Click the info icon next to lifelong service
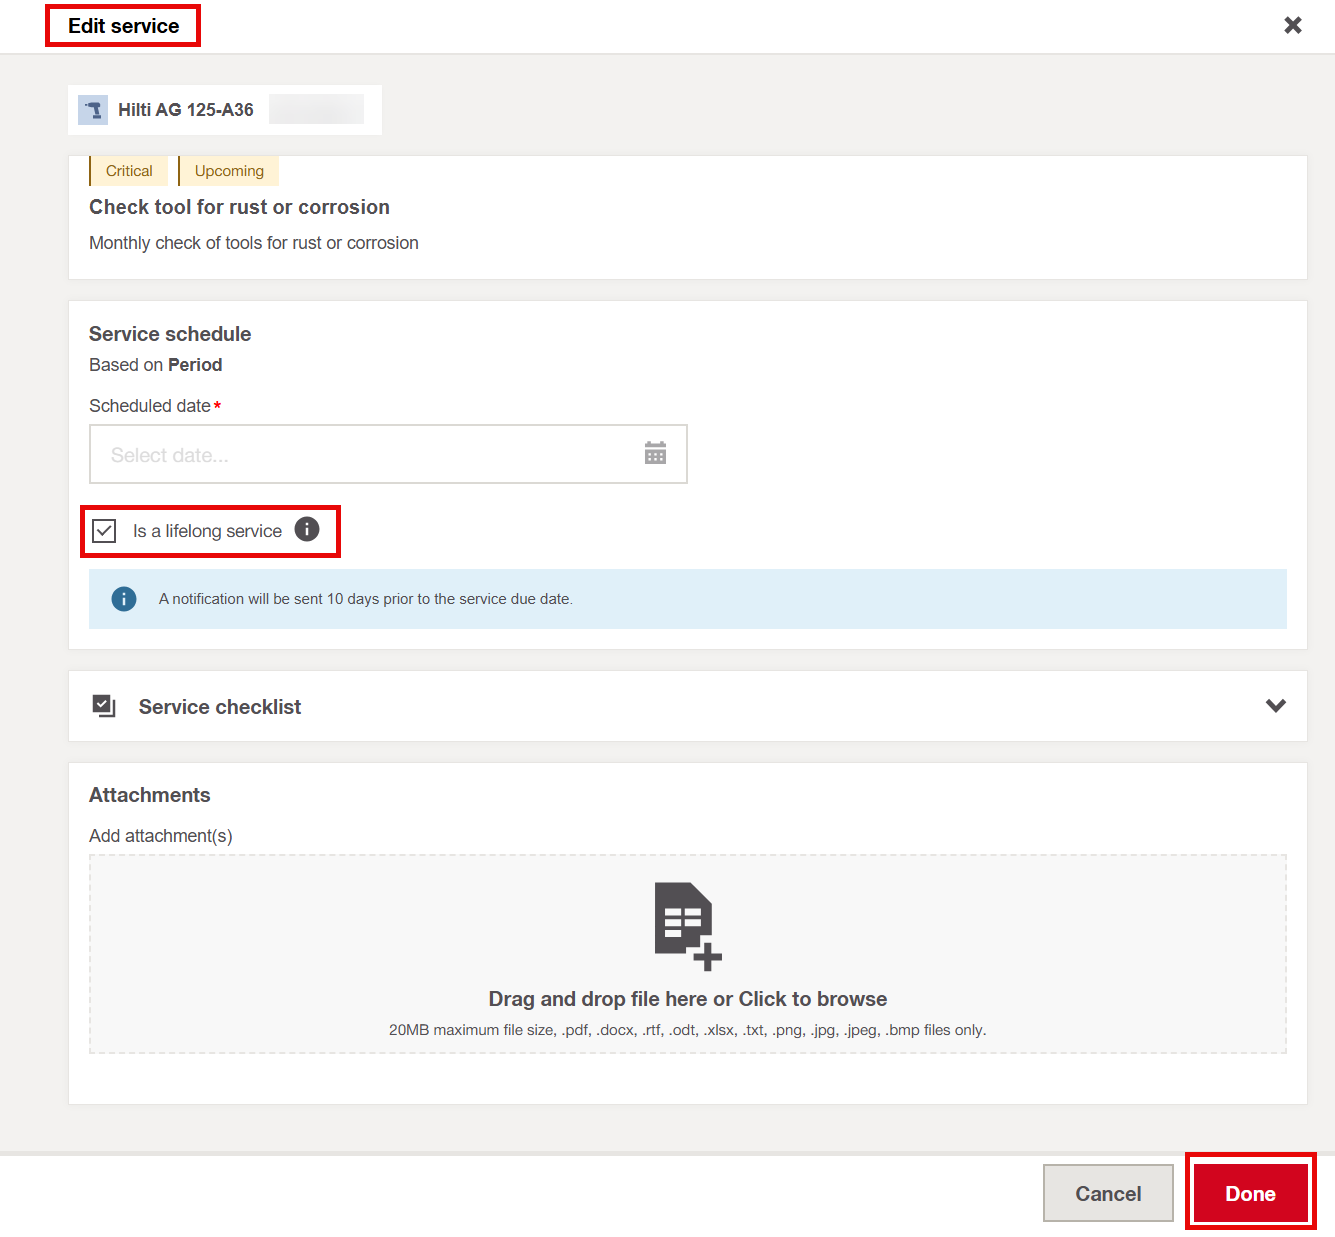 click(307, 529)
